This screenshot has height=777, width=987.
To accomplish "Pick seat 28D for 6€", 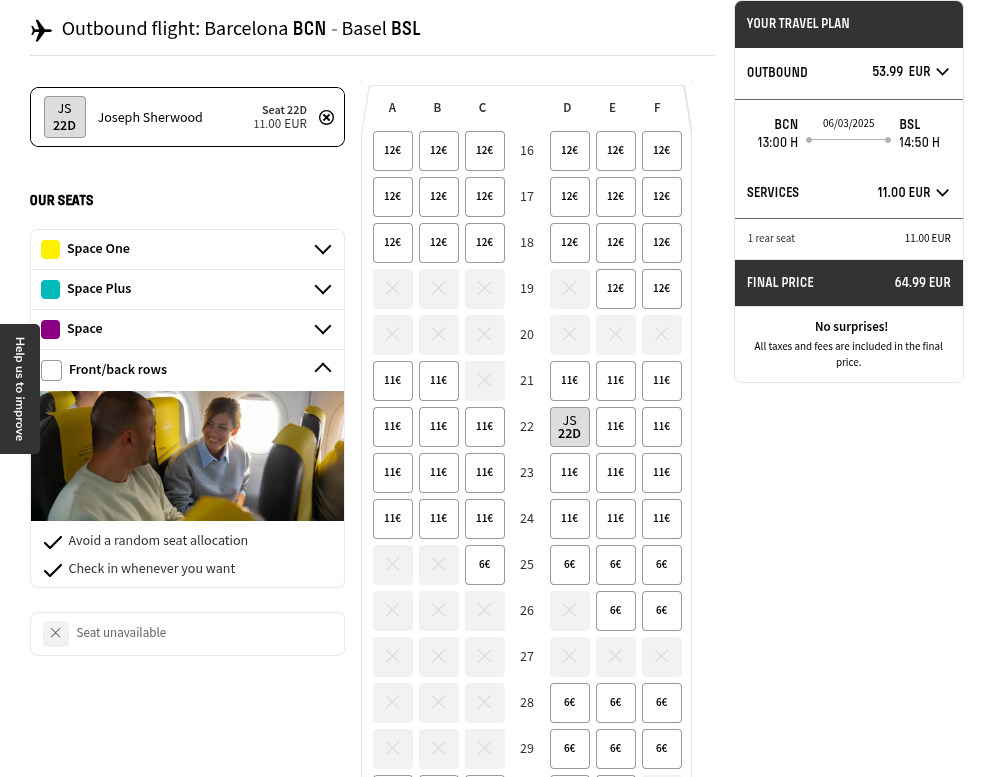I will pyautogui.click(x=570, y=703).
